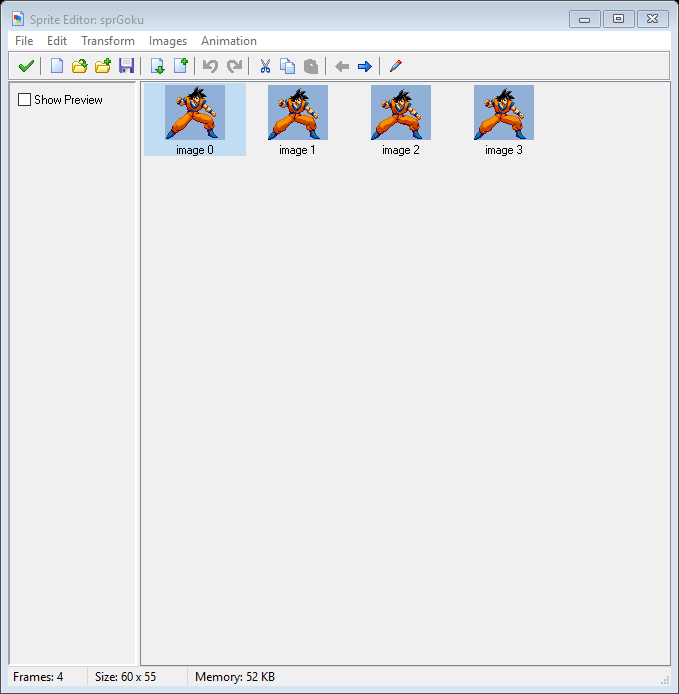
Task: Minimize the Sprite Editor window
Action: coord(584,19)
